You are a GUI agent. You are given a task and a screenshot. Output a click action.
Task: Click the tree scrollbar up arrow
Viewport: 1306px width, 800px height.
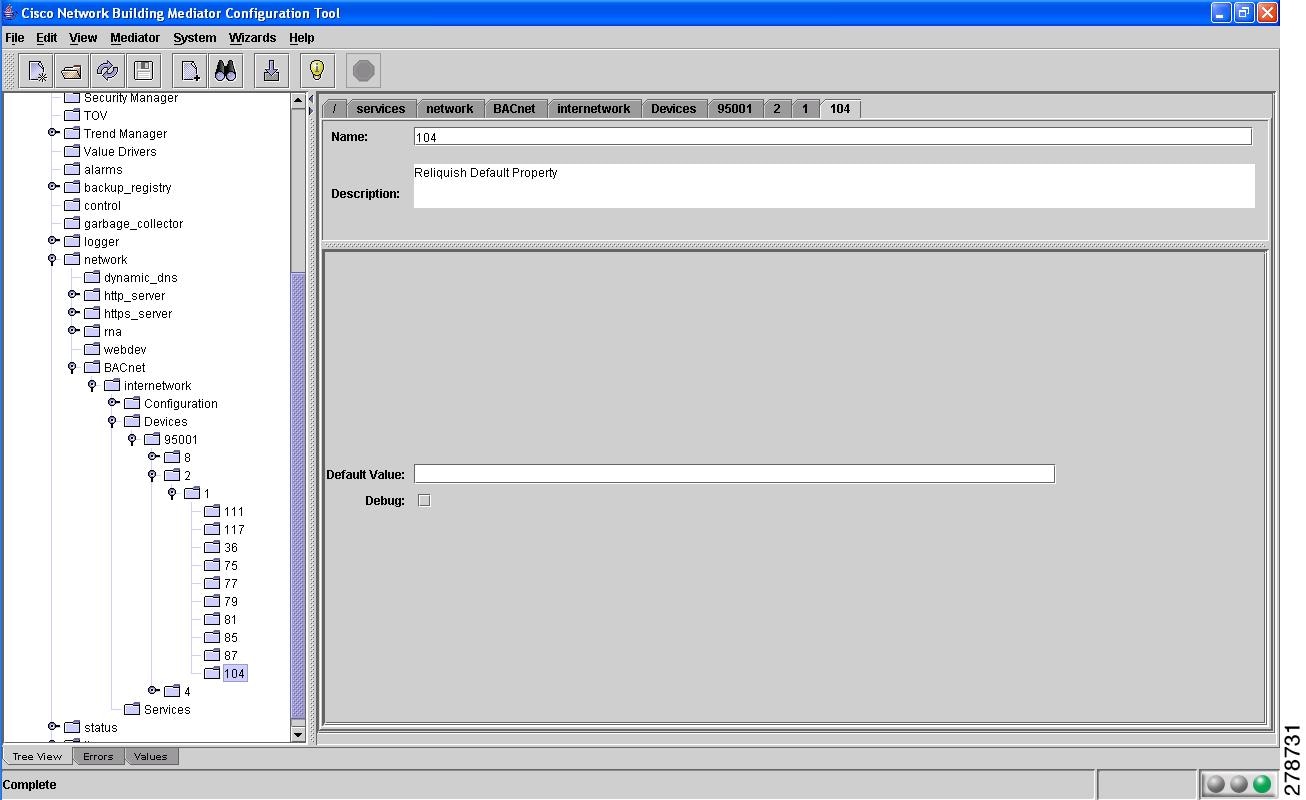(297, 100)
